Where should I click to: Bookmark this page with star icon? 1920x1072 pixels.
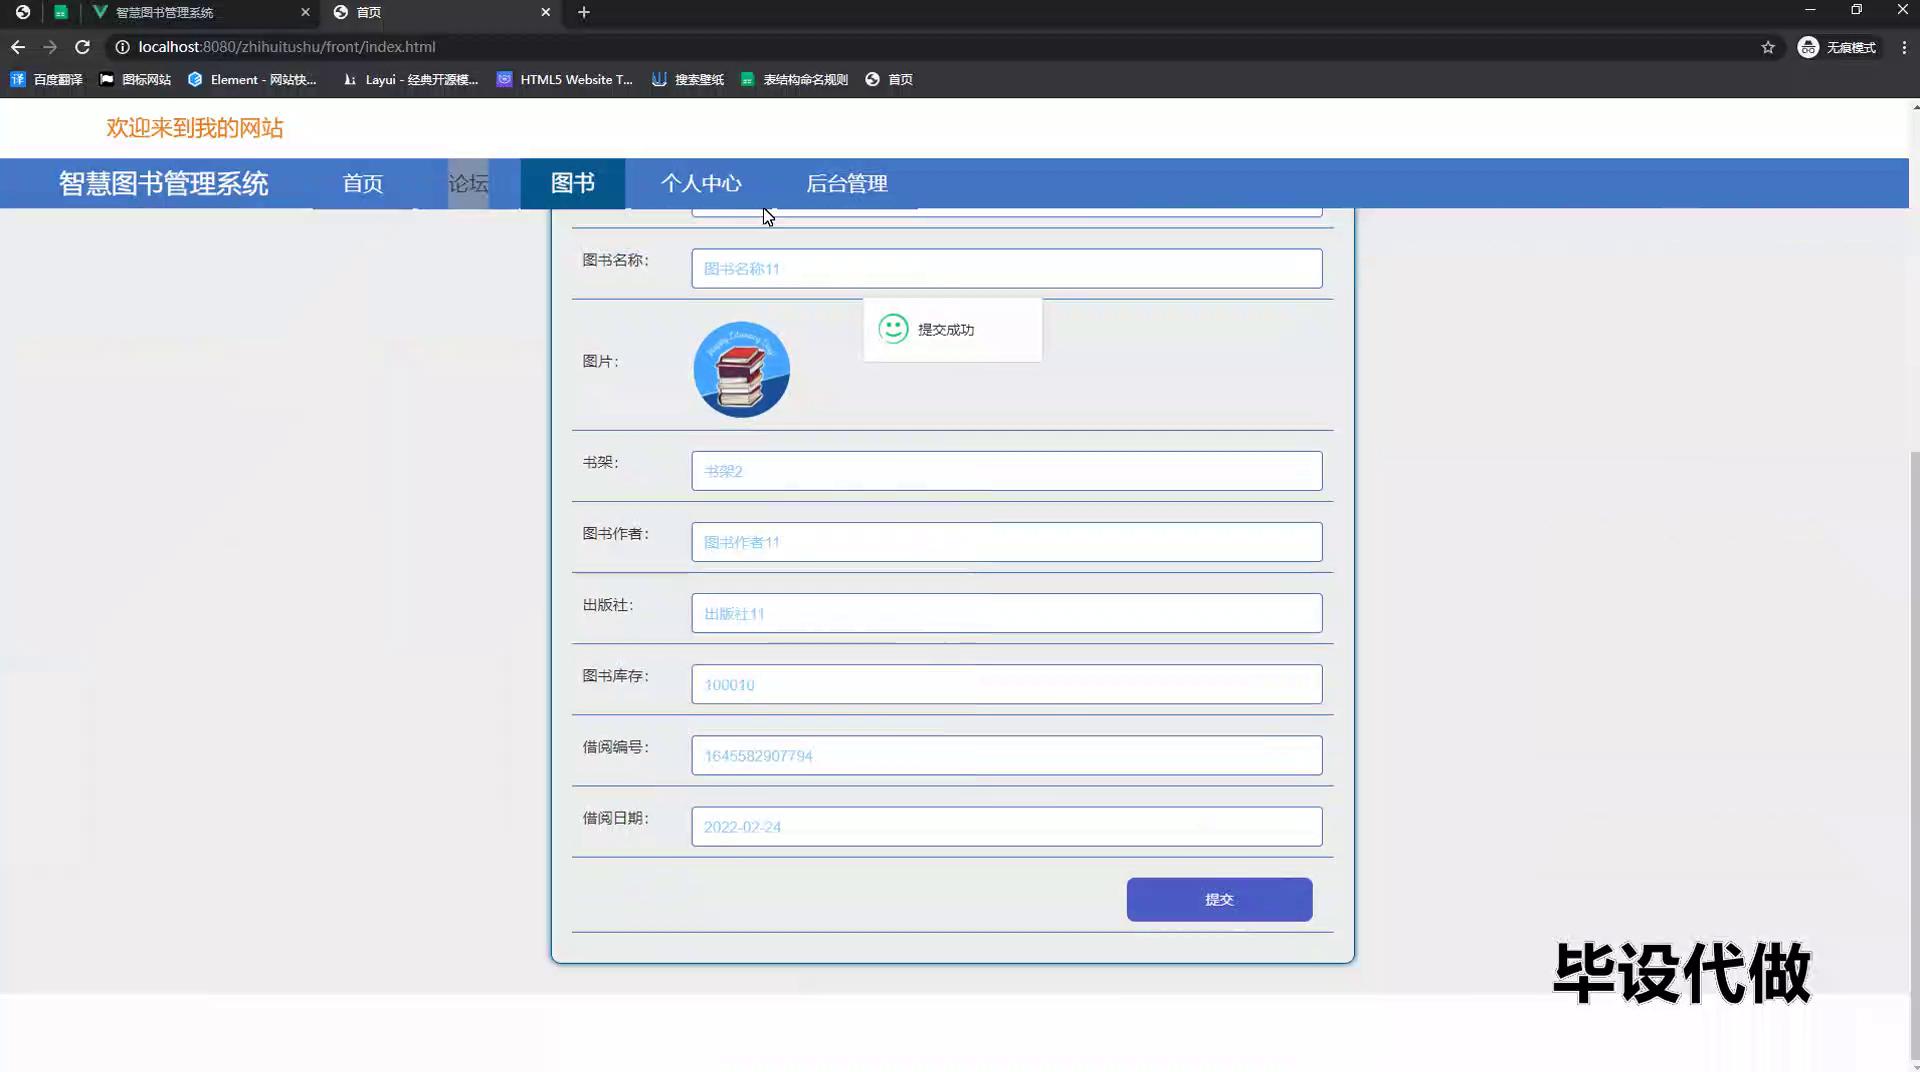(1768, 47)
